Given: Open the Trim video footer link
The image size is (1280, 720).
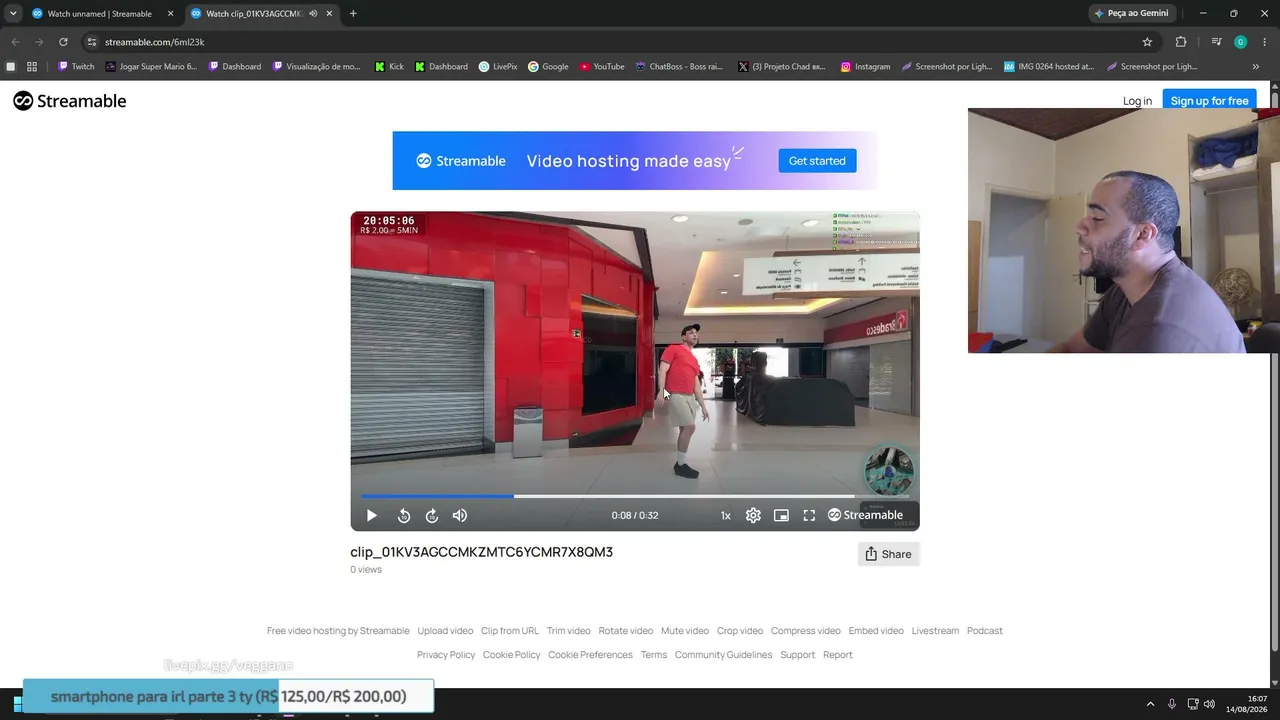Looking at the screenshot, I should [x=569, y=631].
